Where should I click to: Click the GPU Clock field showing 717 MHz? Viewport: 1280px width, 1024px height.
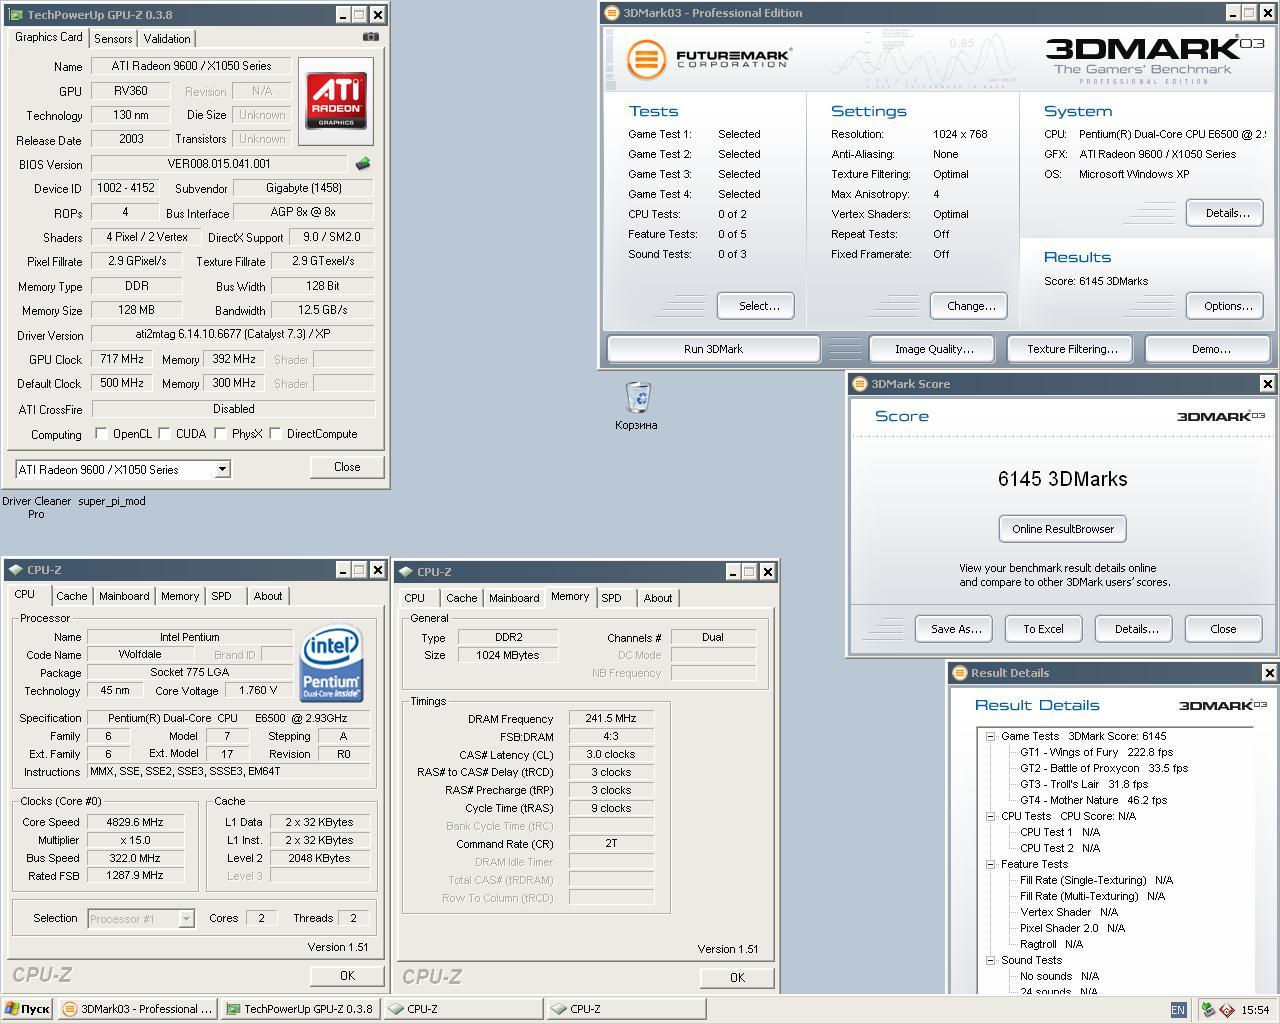pyautogui.click(x=122, y=359)
